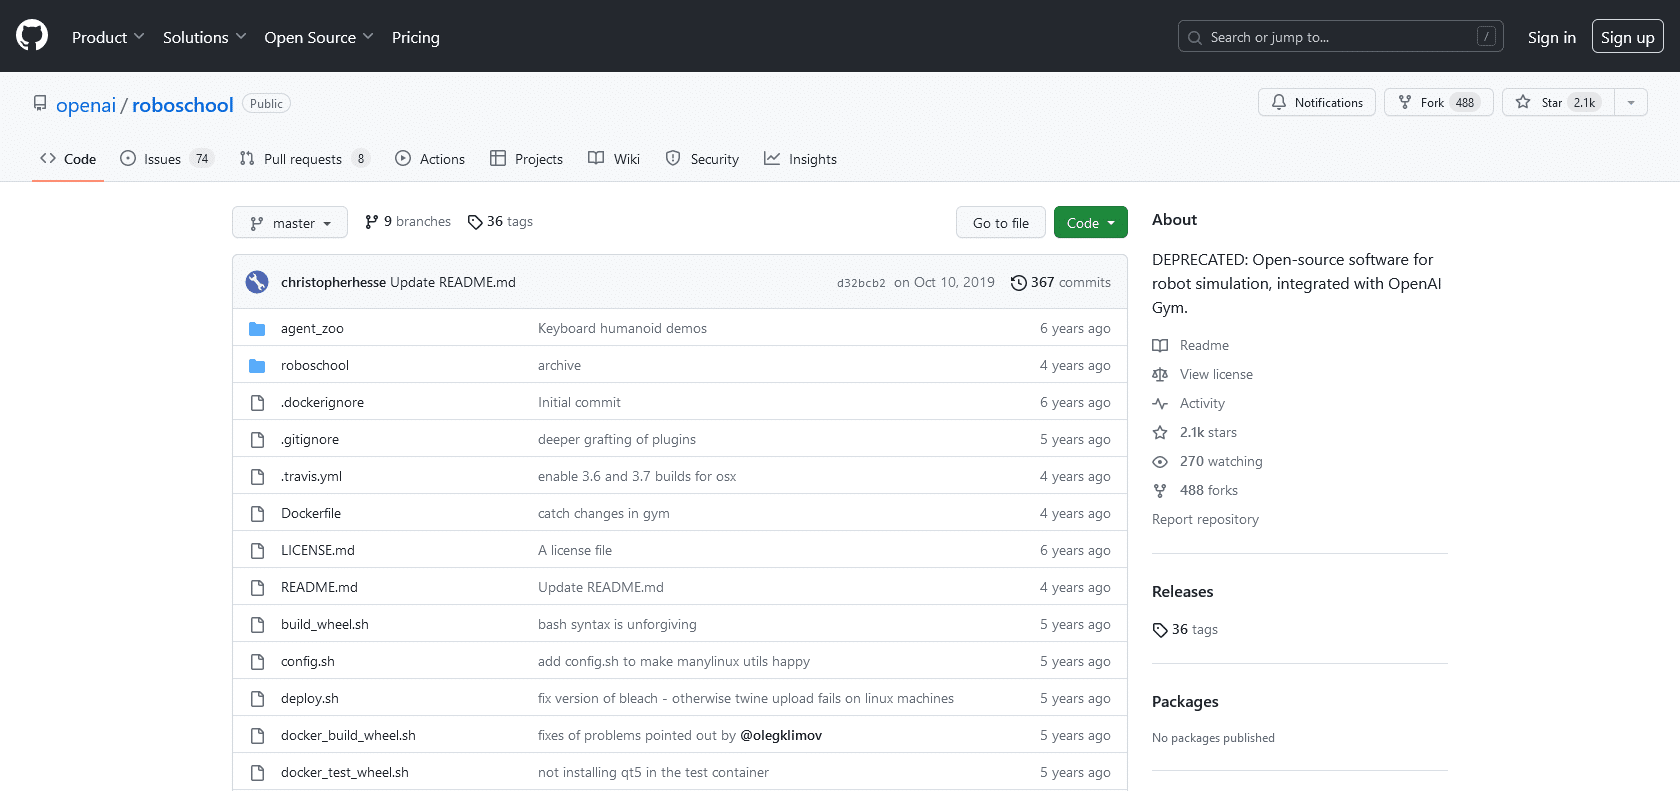Click the tag icon next to 36 tags under Releases
Screen dimensions: 1680x791
tap(1160, 630)
